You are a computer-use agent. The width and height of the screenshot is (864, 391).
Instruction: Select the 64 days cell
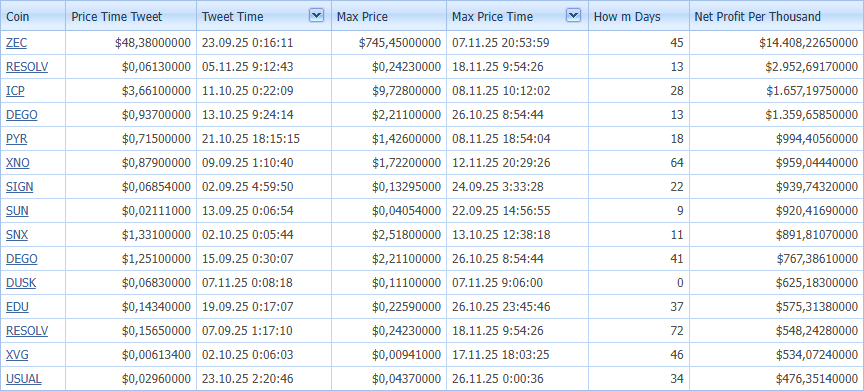coord(639,162)
